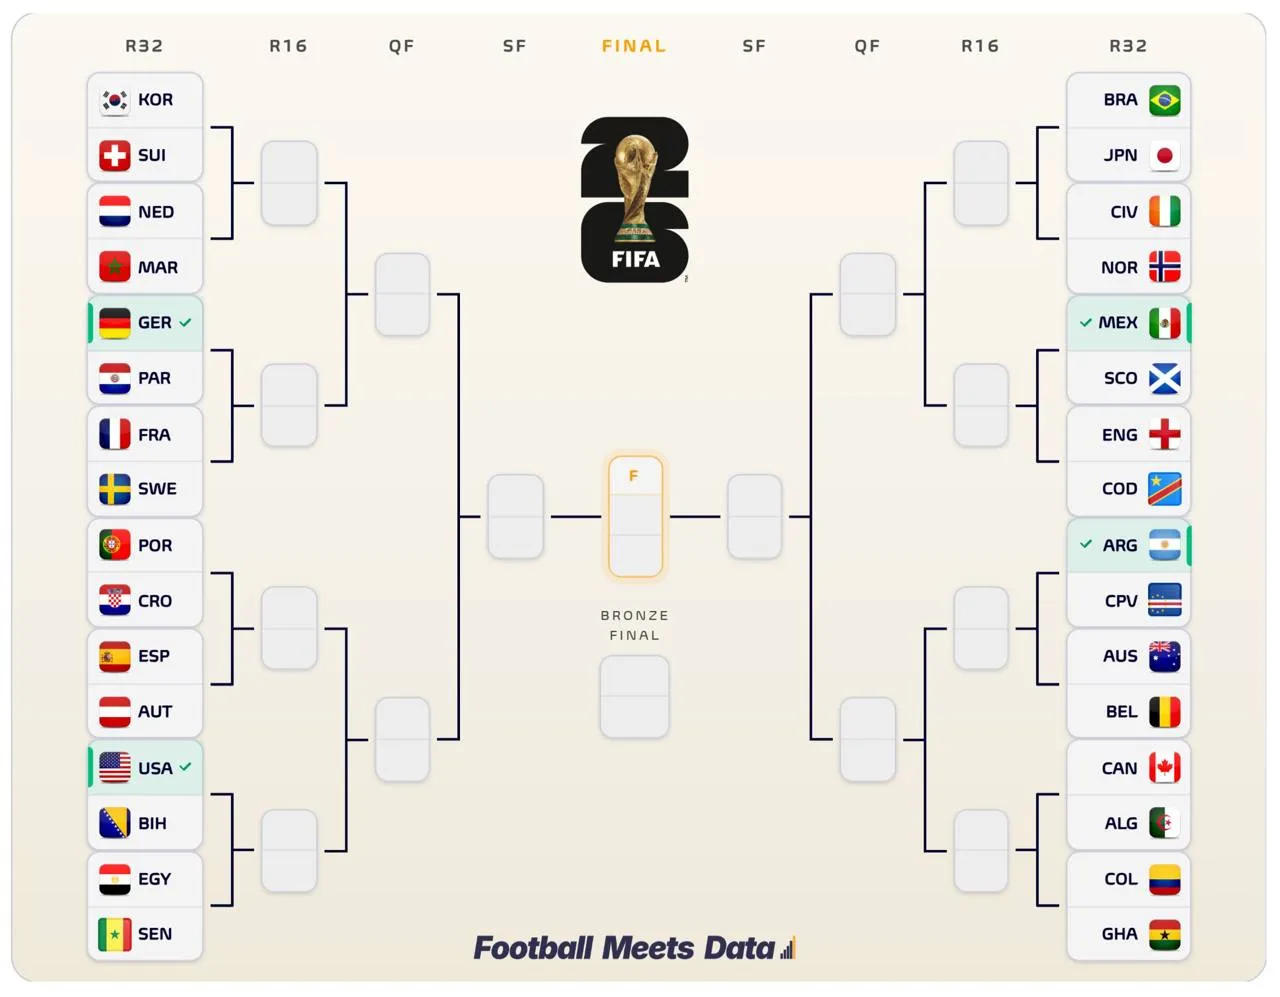
Task: Click the gold-outlined Final match slot
Action: tap(635, 517)
